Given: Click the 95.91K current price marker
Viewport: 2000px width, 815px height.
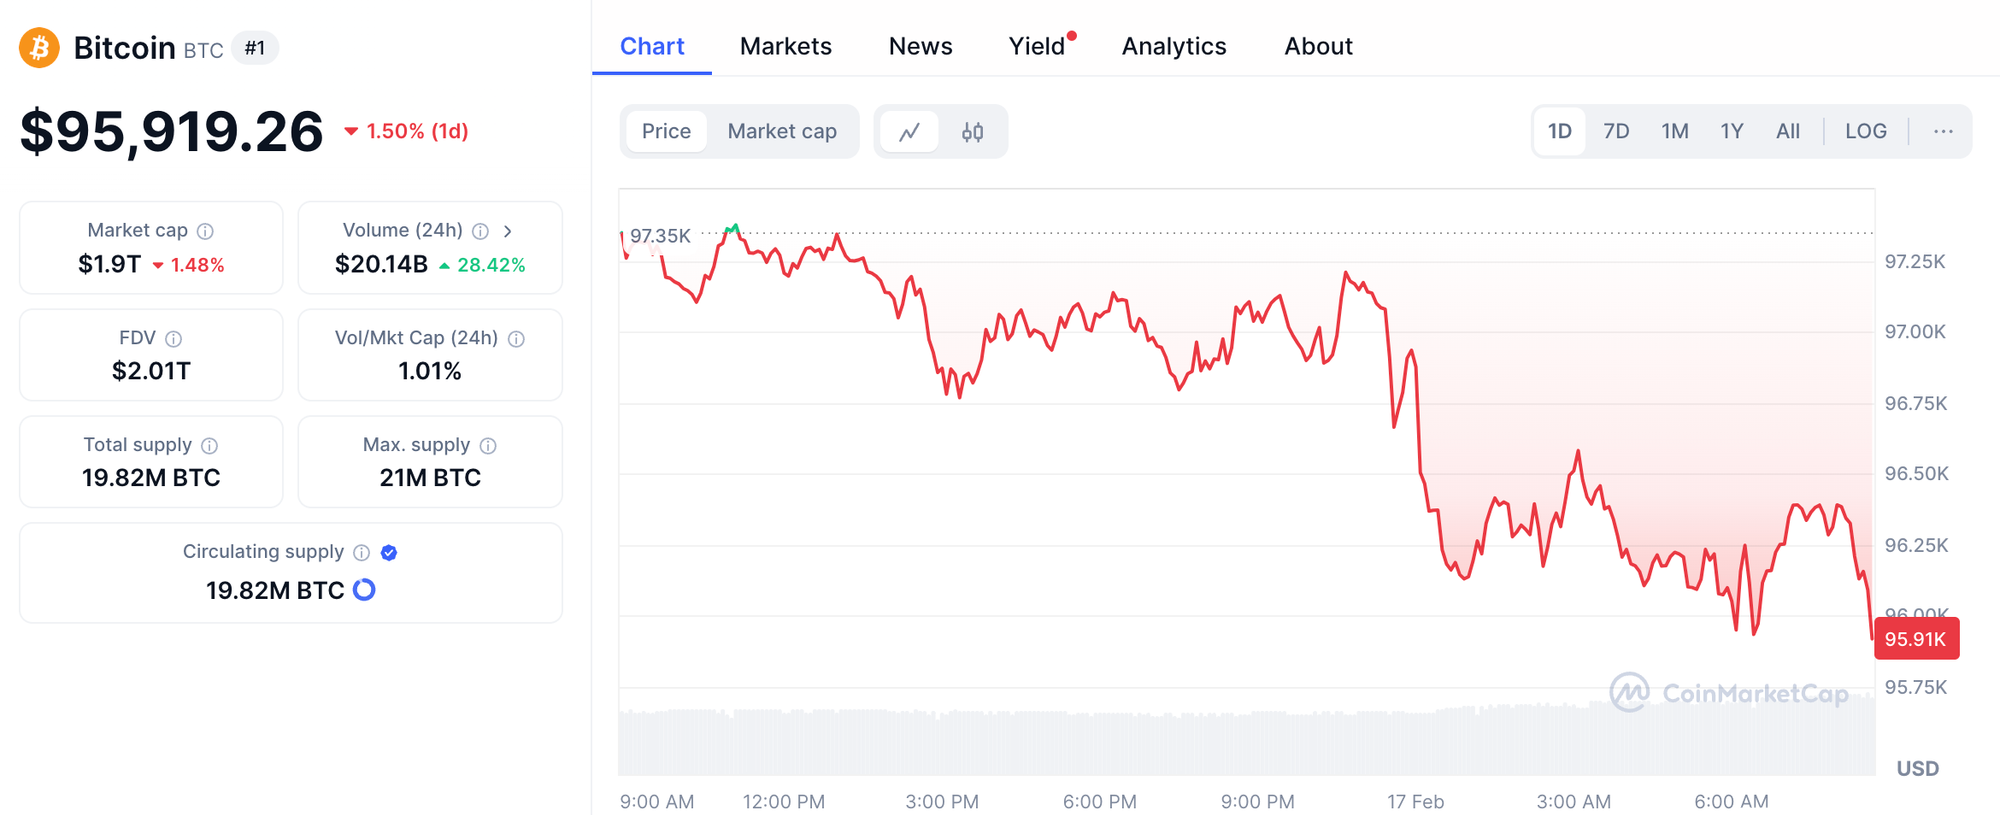Looking at the screenshot, I should [x=1915, y=639].
